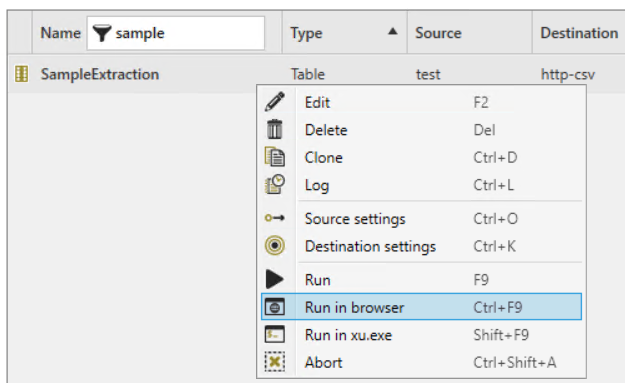The image size is (625, 383).
Task: Click the target icon beside Destination settings
Action: (x=275, y=246)
